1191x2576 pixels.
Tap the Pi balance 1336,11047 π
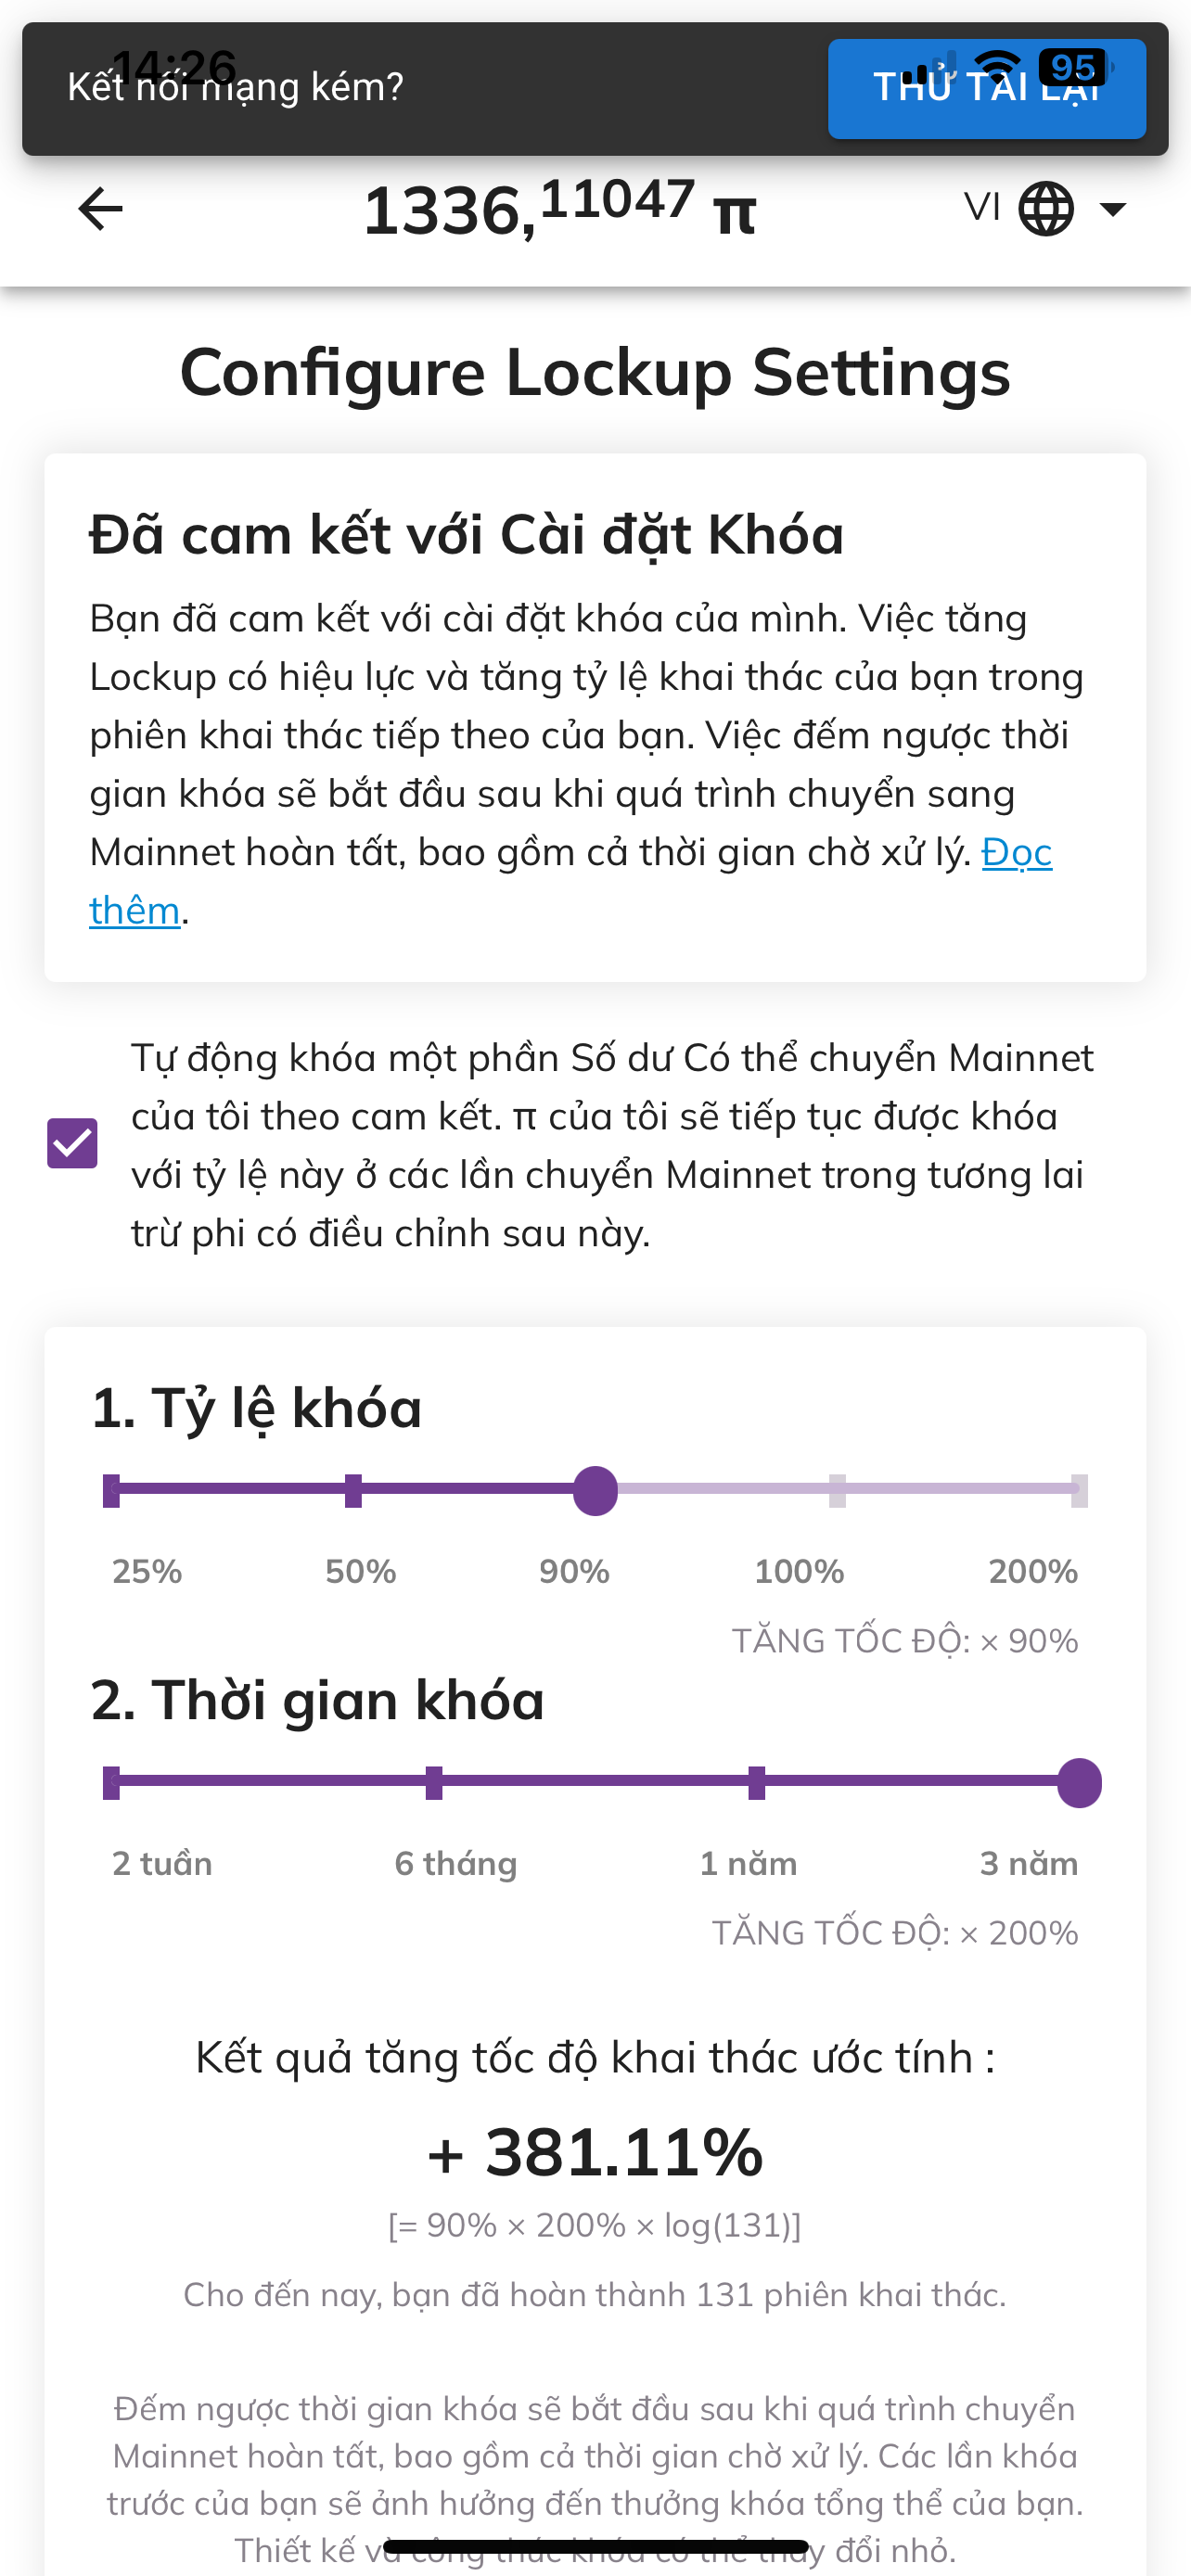coord(559,209)
